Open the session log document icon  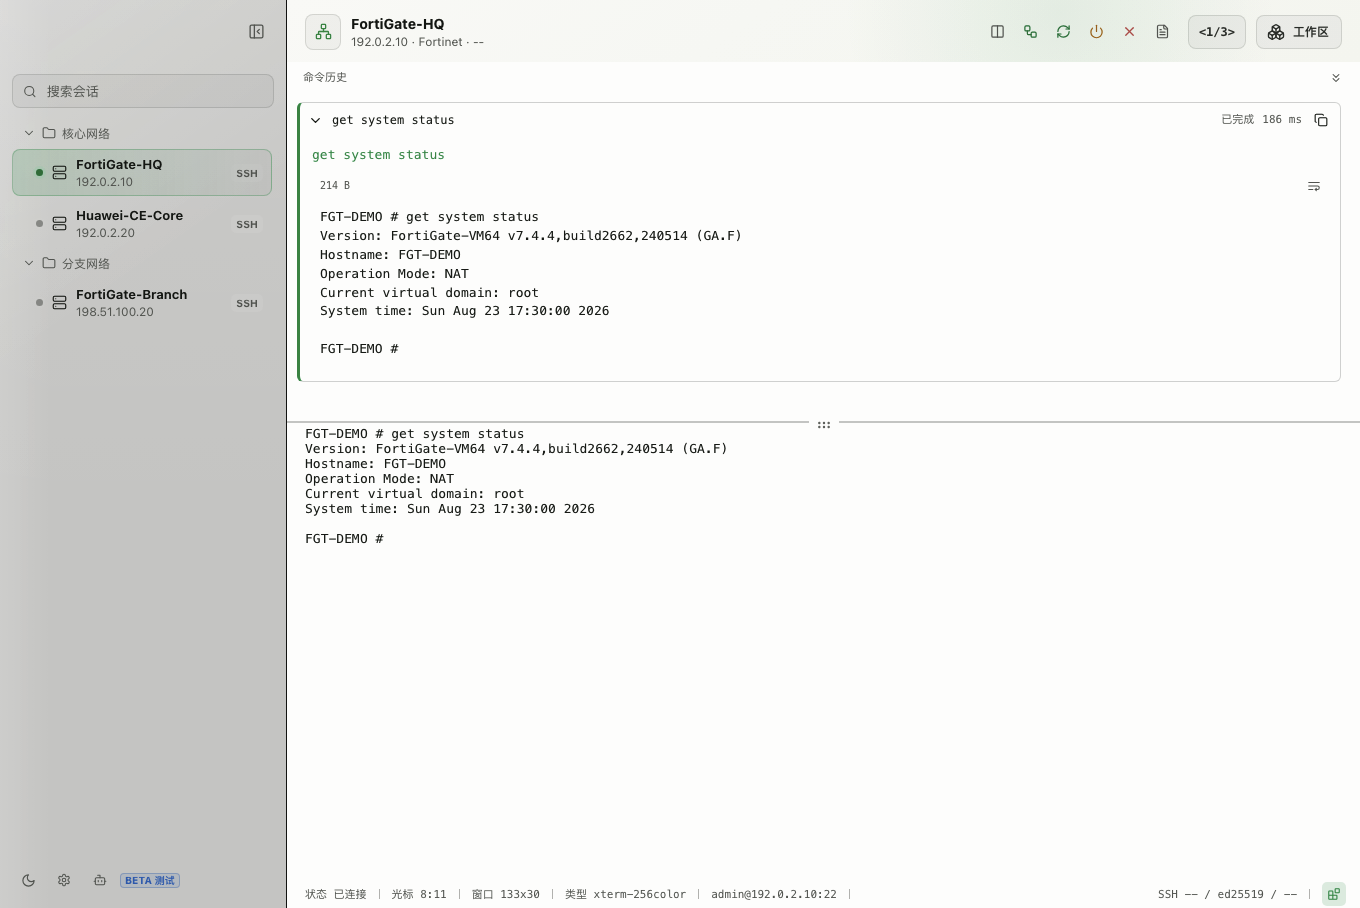[x=1162, y=32]
